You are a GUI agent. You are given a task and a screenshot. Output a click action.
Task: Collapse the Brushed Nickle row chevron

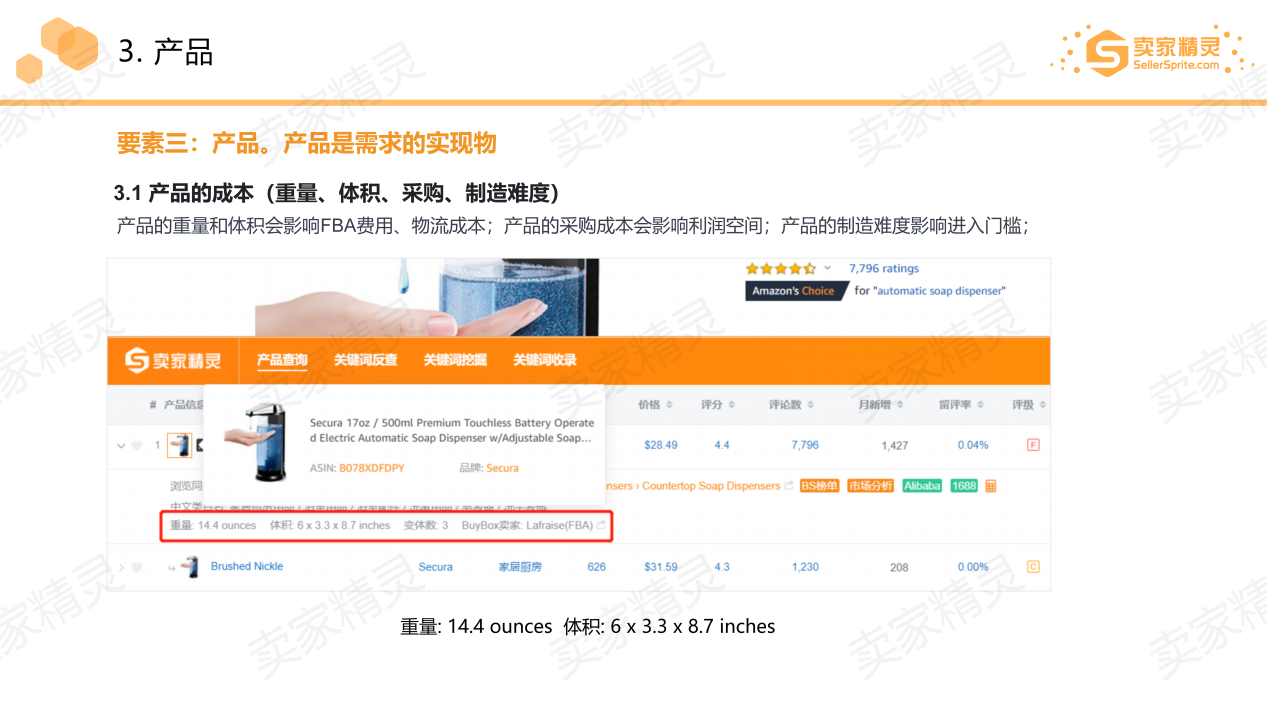pyautogui.click(x=121, y=566)
